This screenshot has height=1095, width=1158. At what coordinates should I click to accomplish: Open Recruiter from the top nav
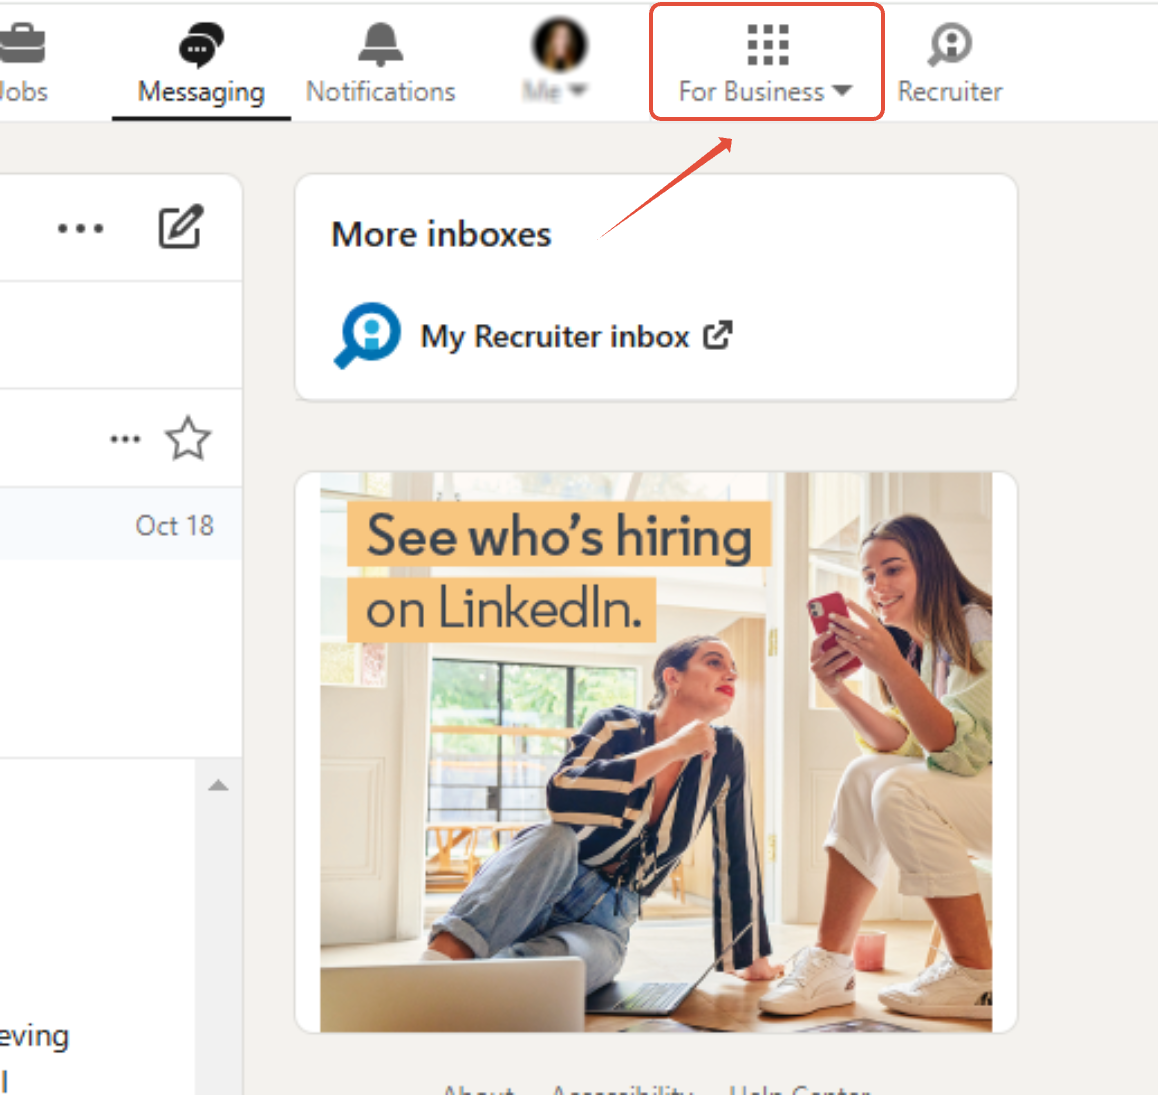coord(950,63)
